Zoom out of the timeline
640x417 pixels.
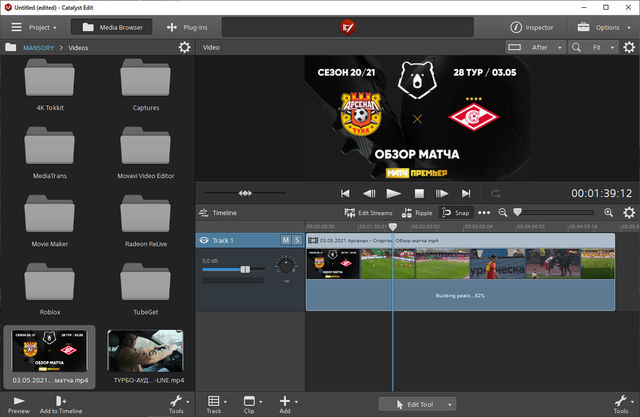point(505,213)
